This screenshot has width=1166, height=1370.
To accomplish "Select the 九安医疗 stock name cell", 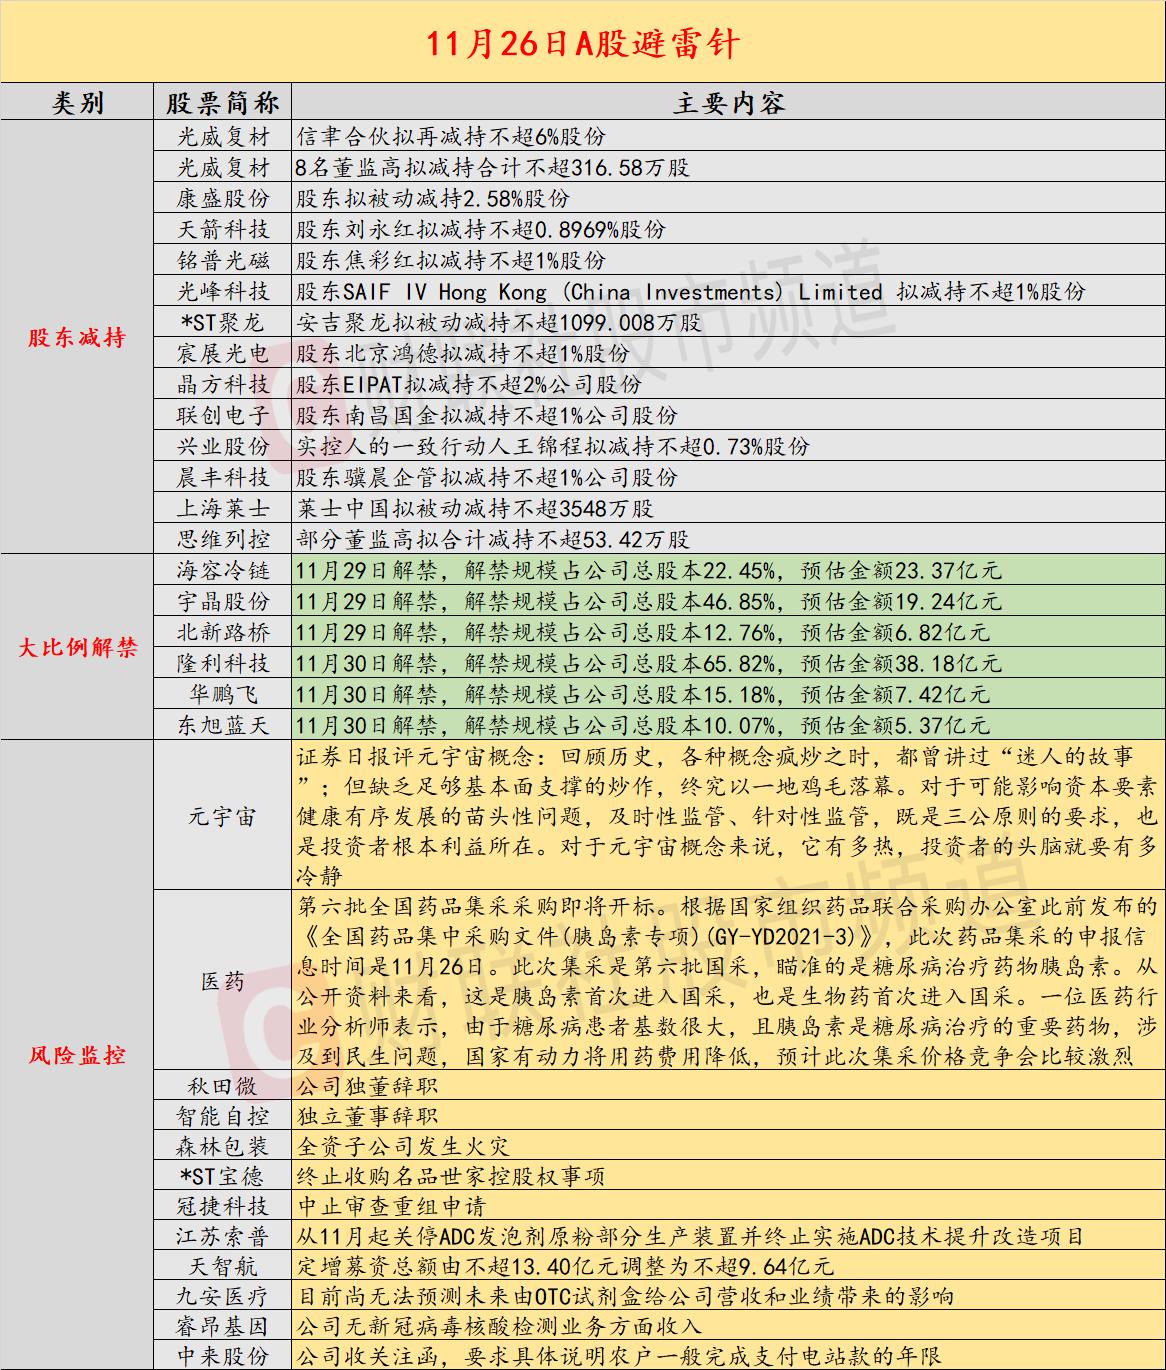I will [x=223, y=1296].
